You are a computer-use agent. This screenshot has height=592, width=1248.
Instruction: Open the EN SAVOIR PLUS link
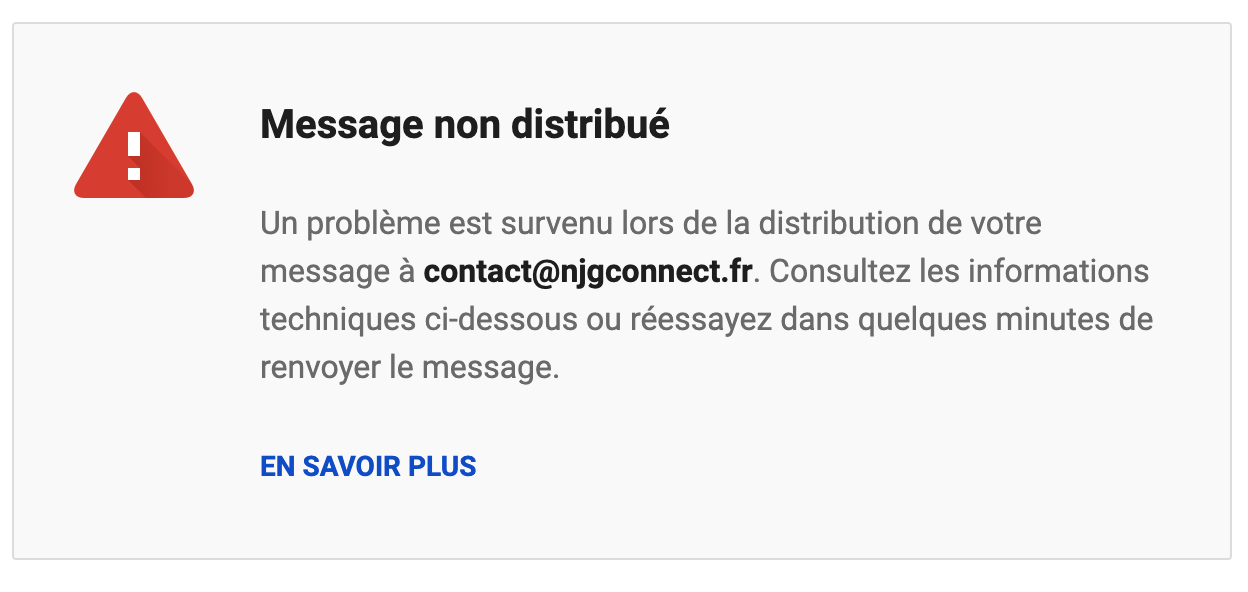pyautogui.click(x=368, y=466)
